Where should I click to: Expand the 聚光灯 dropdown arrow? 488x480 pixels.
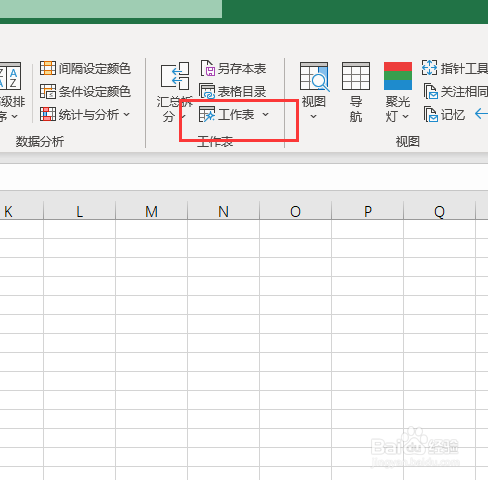[405, 116]
